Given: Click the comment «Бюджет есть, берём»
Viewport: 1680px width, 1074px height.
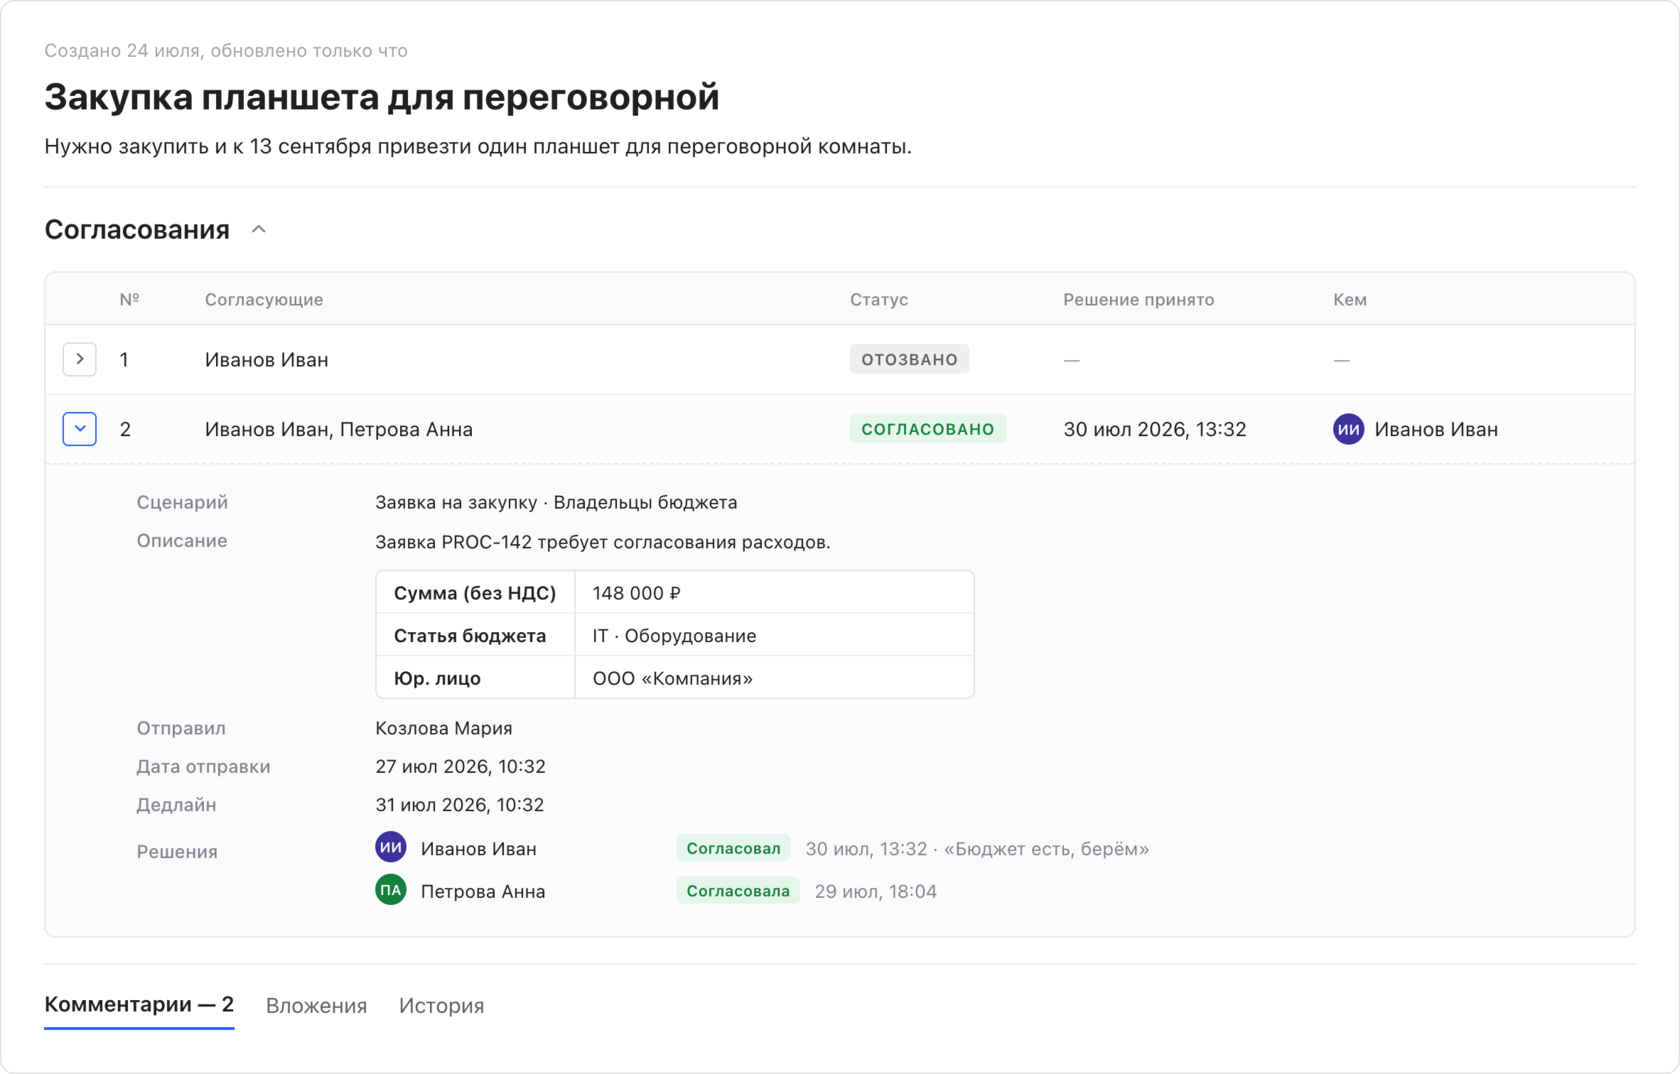Looking at the screenshot, I should (x=1046, y=849).
